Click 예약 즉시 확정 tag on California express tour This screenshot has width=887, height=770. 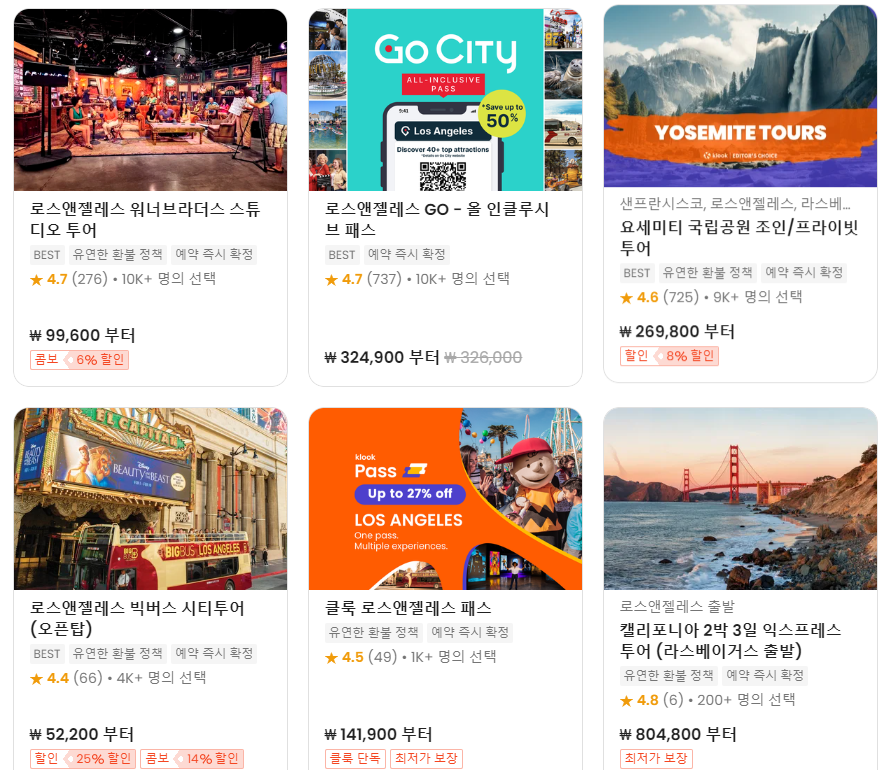tap(765, 676)
